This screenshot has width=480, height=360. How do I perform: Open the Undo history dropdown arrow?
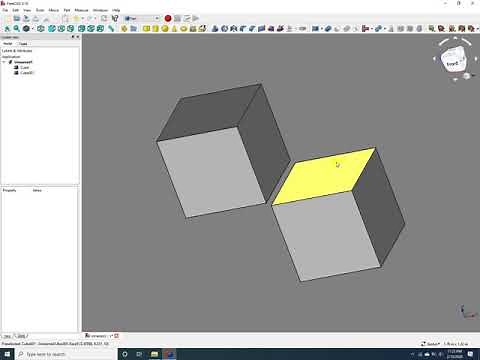coord(83,18)
